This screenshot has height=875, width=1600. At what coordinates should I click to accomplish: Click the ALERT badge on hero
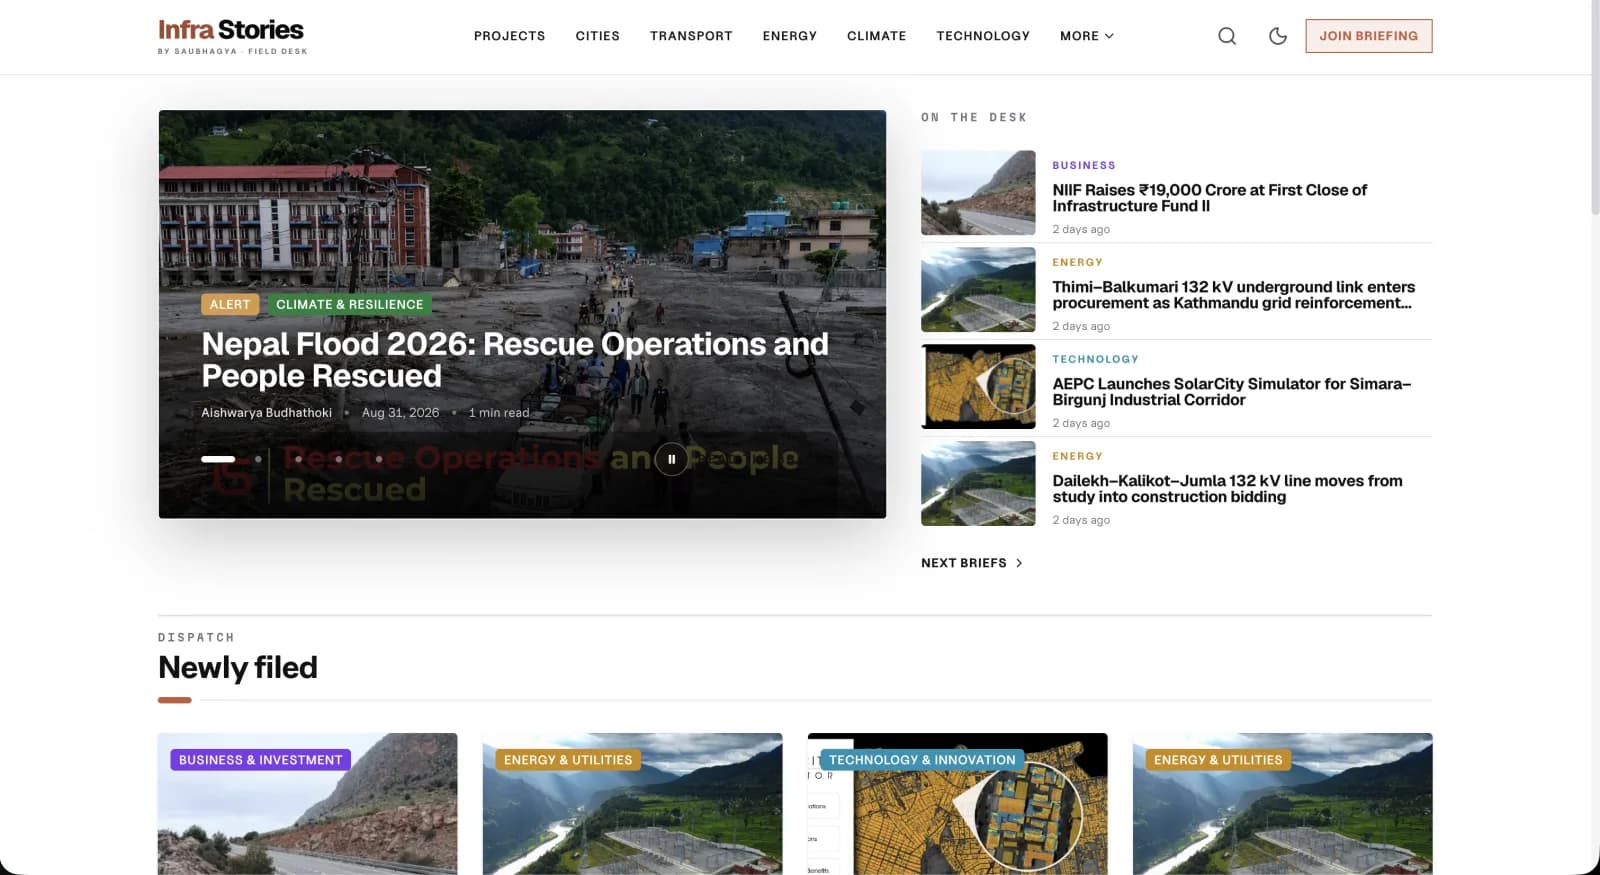tap(230, 305)
